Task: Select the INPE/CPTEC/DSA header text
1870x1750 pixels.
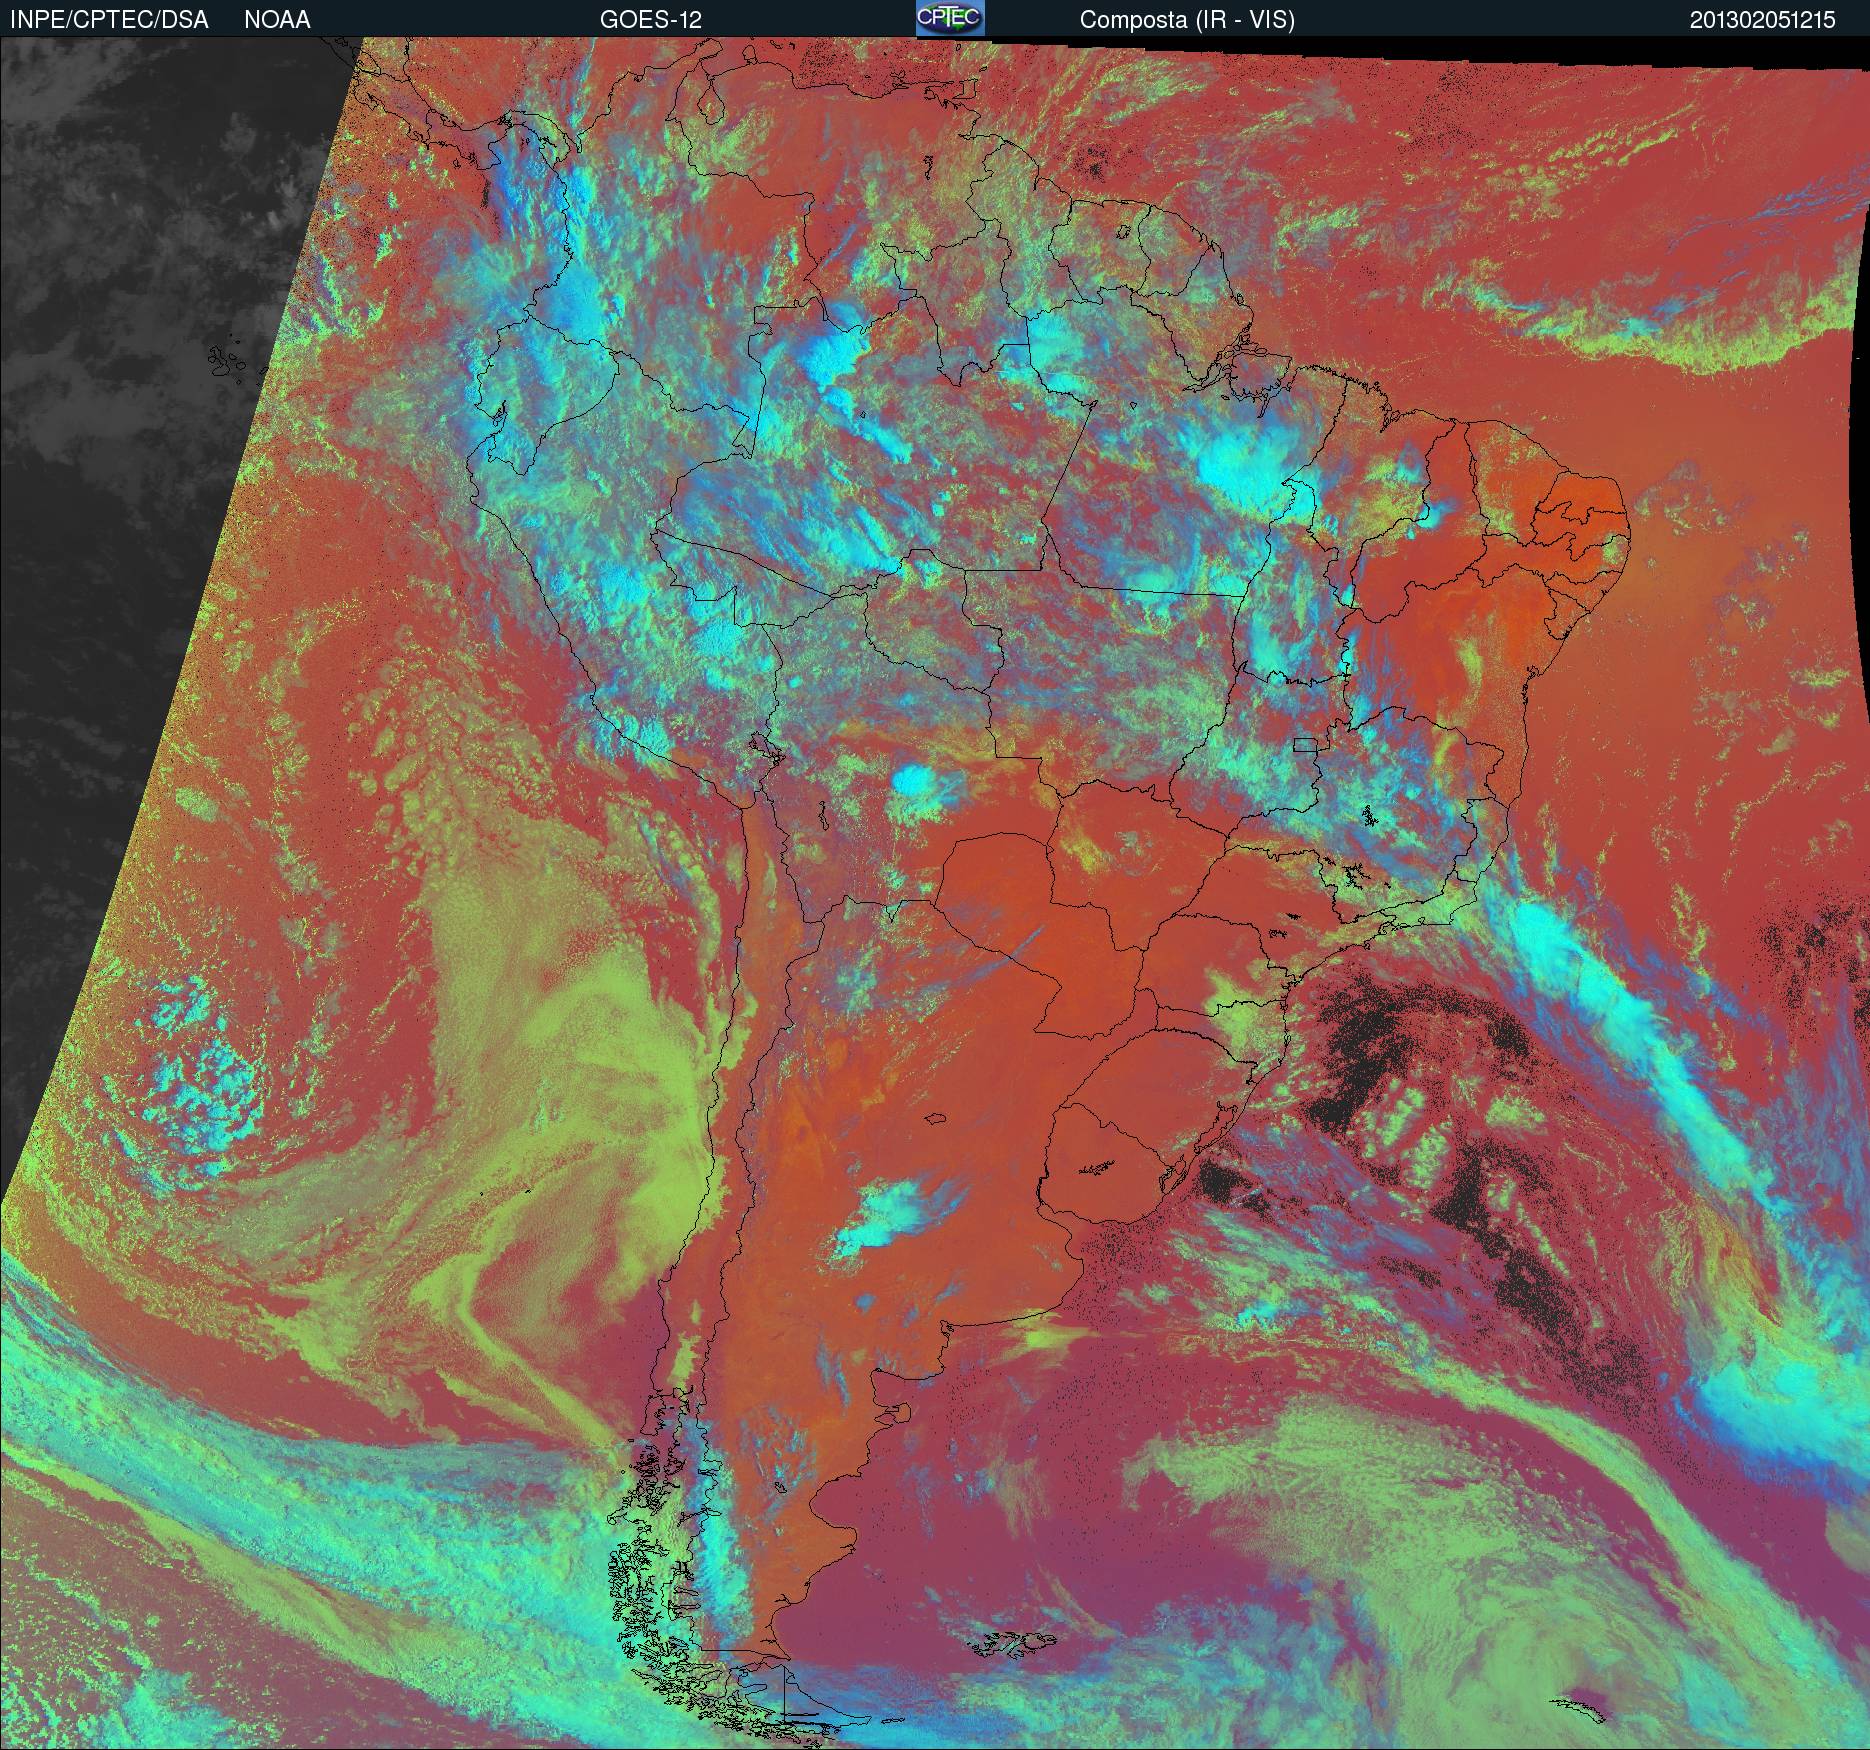Action: click(x=109, y=20)
